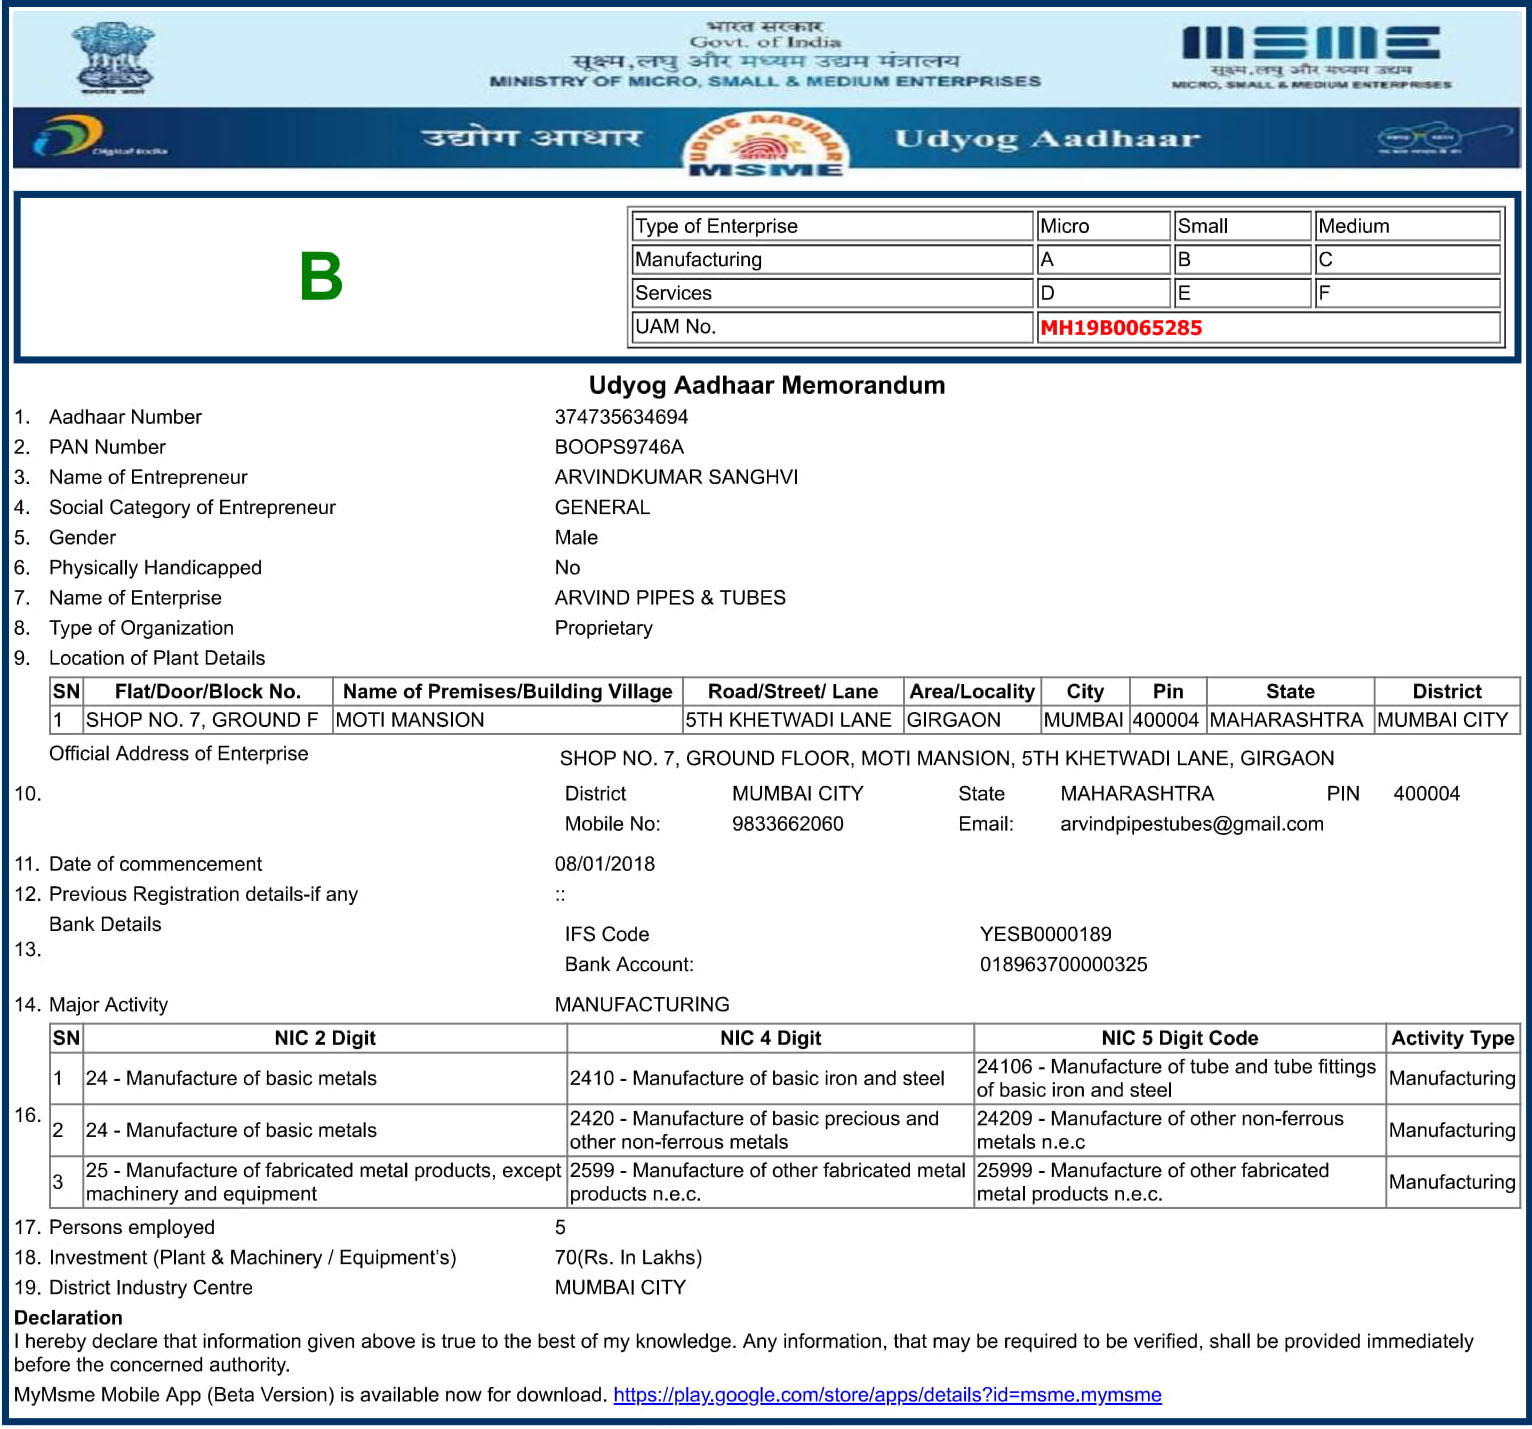
Task: Click the IFS Code value YESB0000189
Action: (x=1045, y=934)
